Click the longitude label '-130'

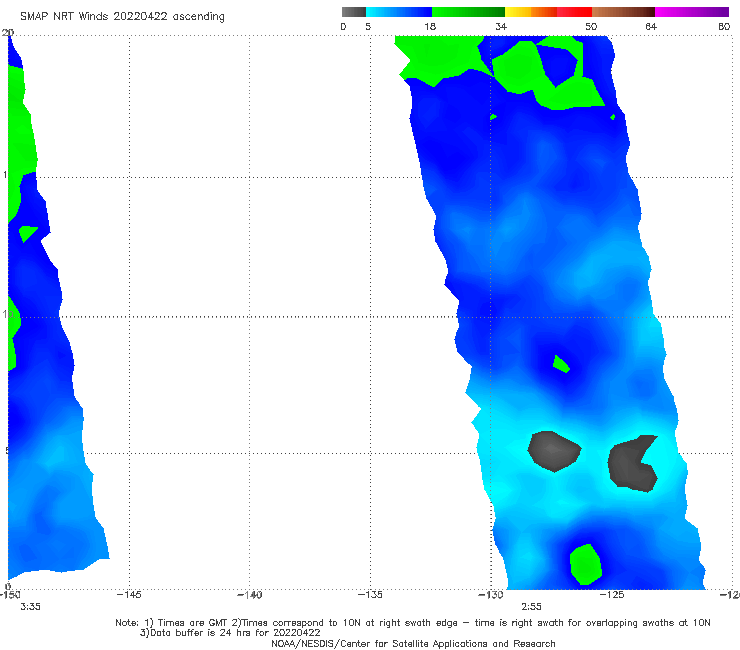pos(491,595)
